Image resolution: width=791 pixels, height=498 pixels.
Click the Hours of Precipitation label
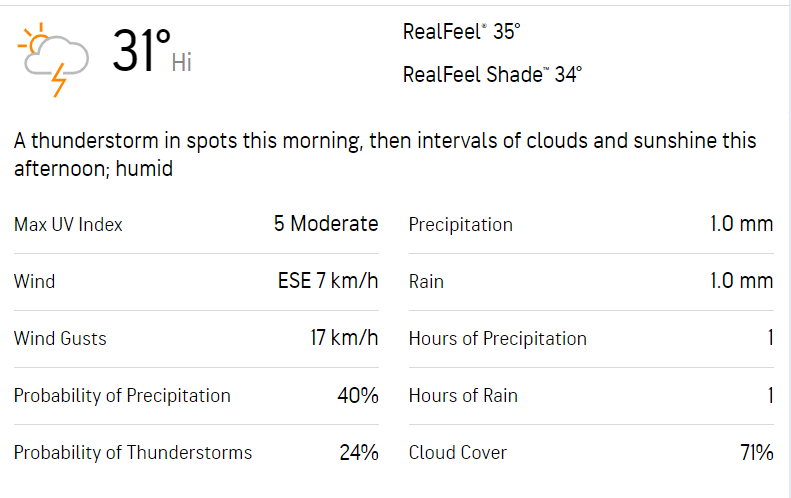coord(498,338)
